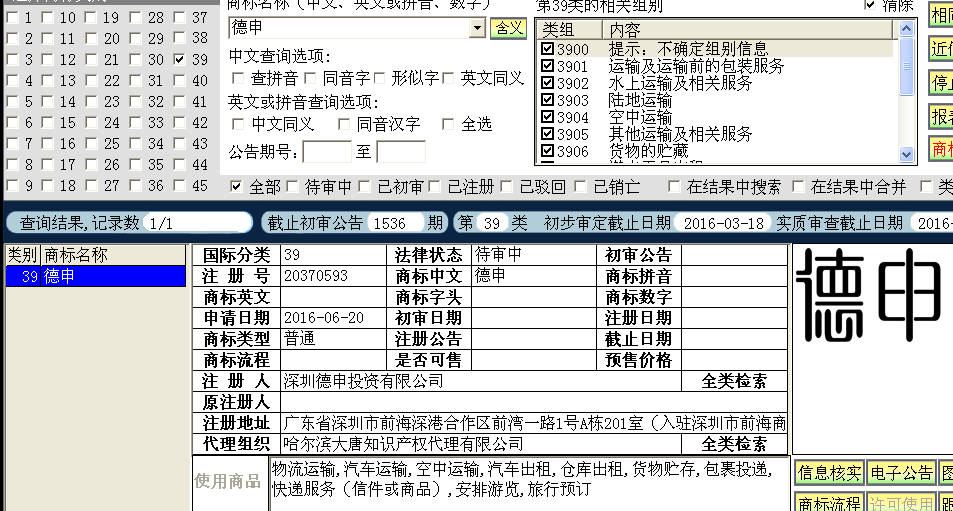
Task: Click the trademark name field 德申
Action: (349, 27)
